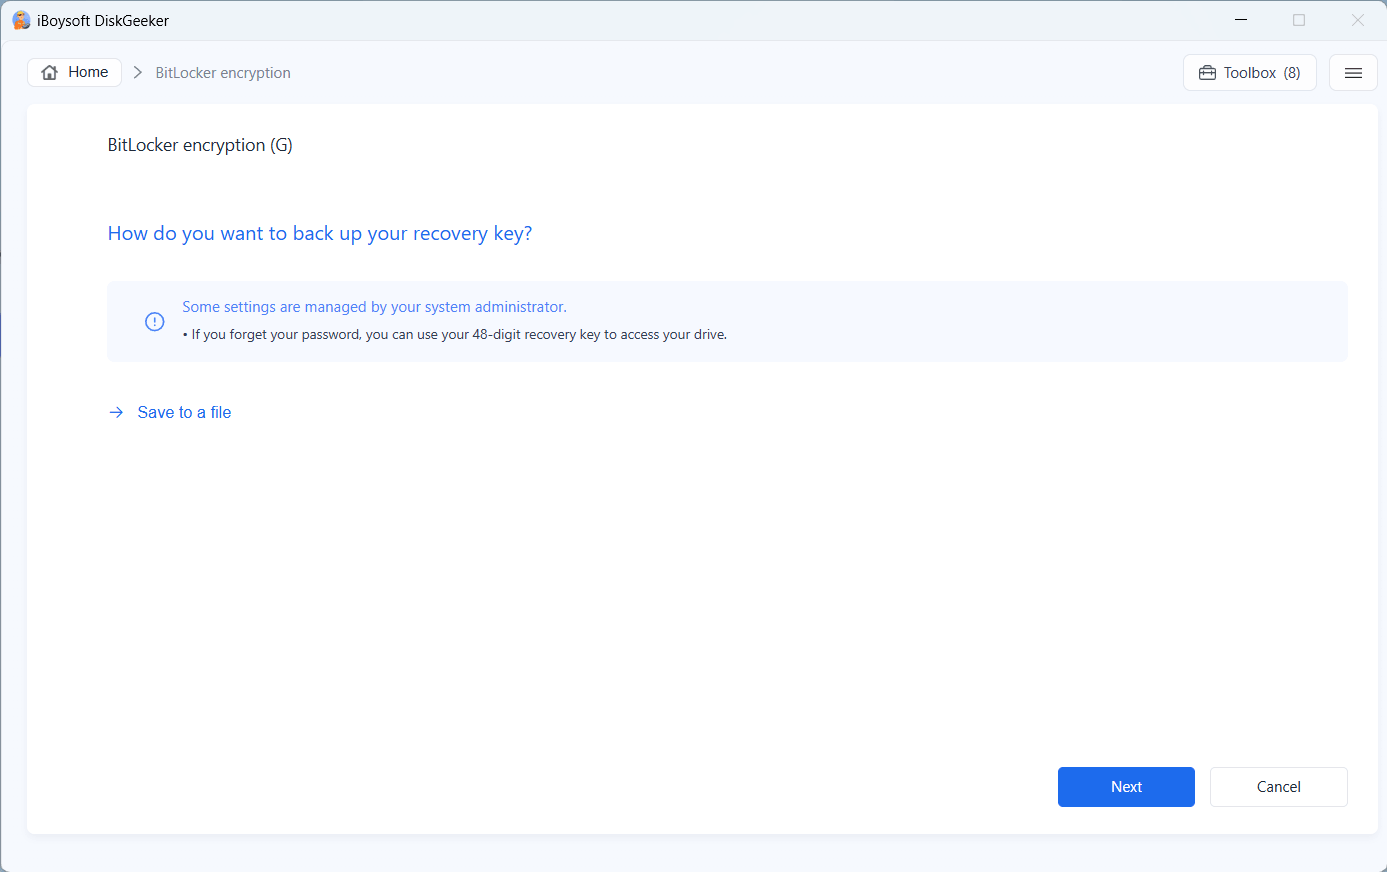Open the hamburger menu icon
This screenshot has width=1387, height=872.
[x=1353, y=73]
